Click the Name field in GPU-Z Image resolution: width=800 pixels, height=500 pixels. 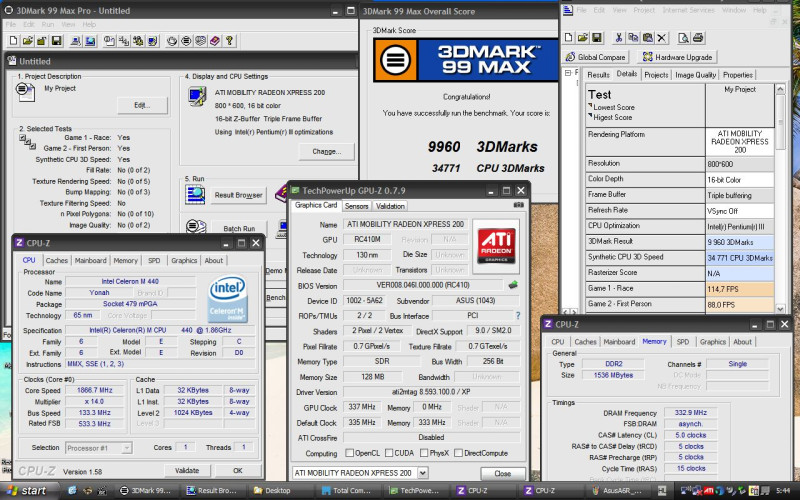pos(405,224)
